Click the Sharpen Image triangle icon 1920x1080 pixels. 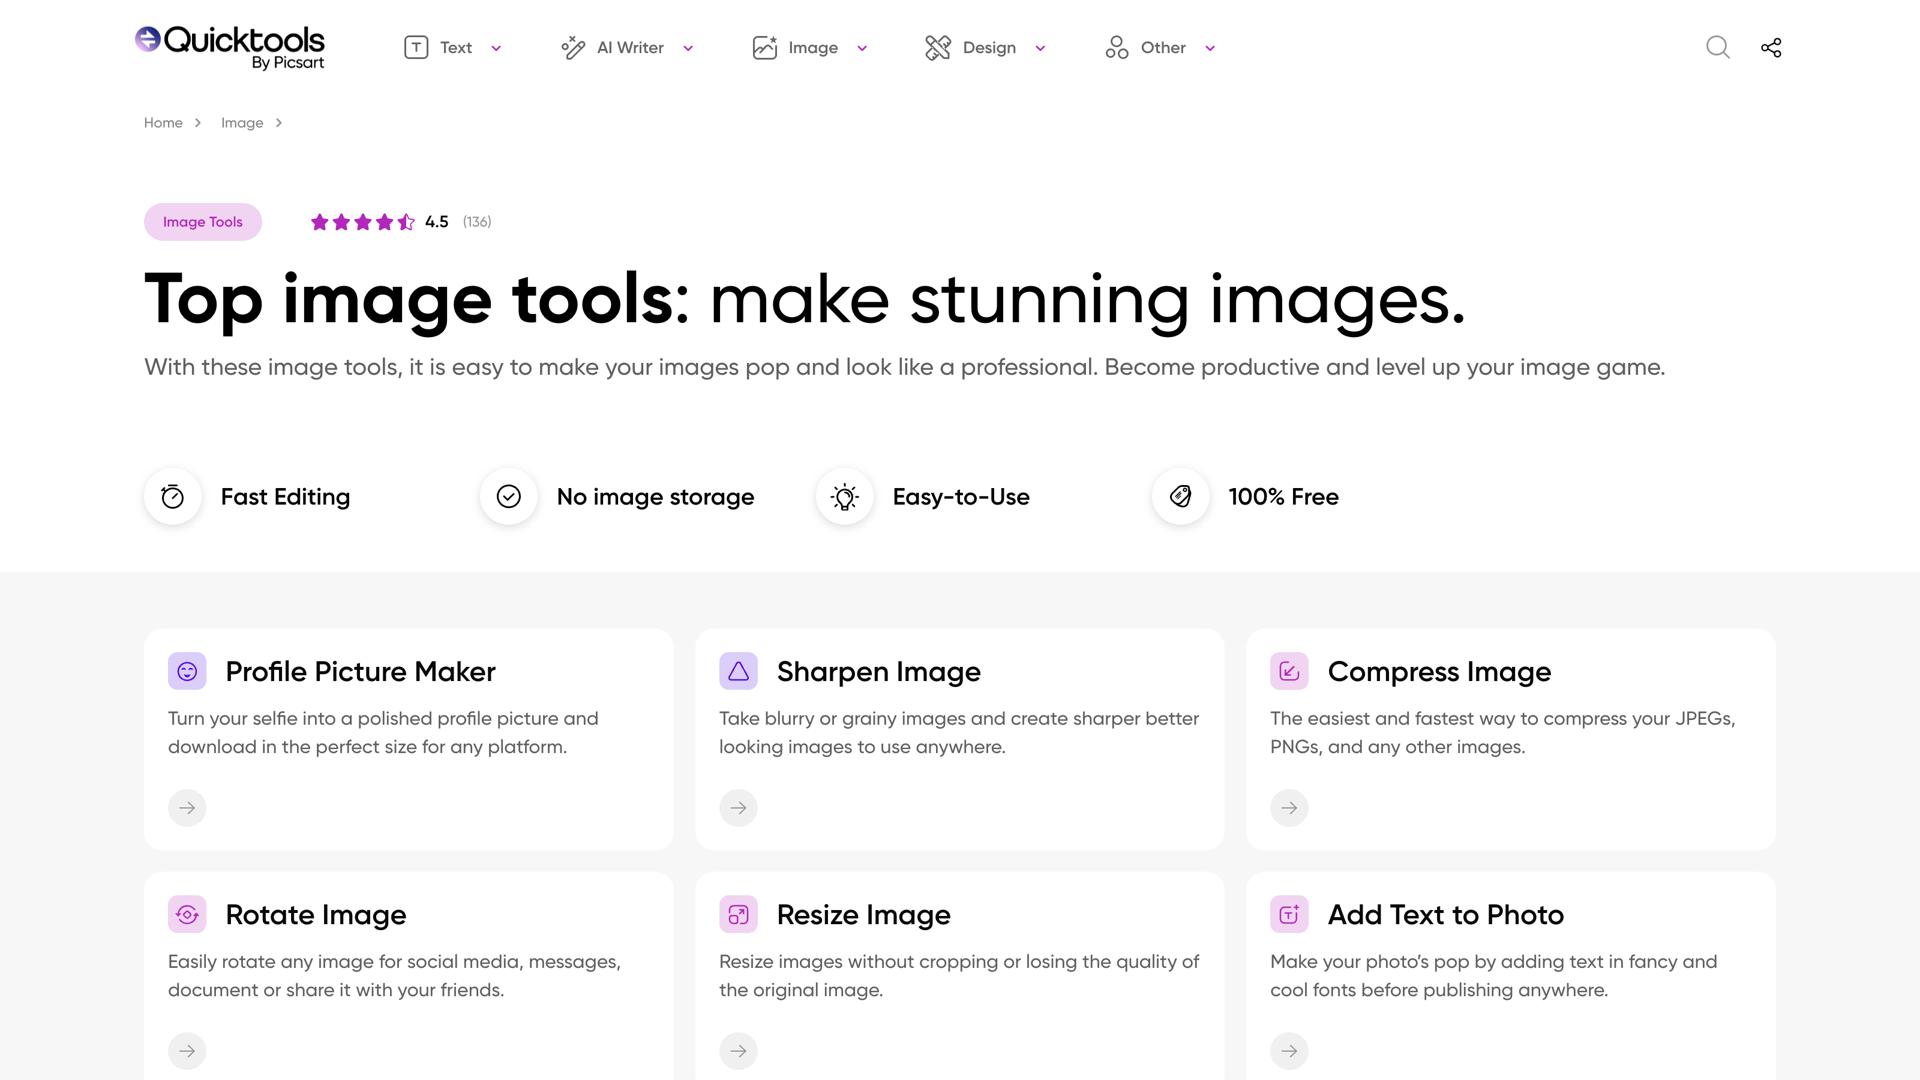pyautogui.click(x=738, y=671)
